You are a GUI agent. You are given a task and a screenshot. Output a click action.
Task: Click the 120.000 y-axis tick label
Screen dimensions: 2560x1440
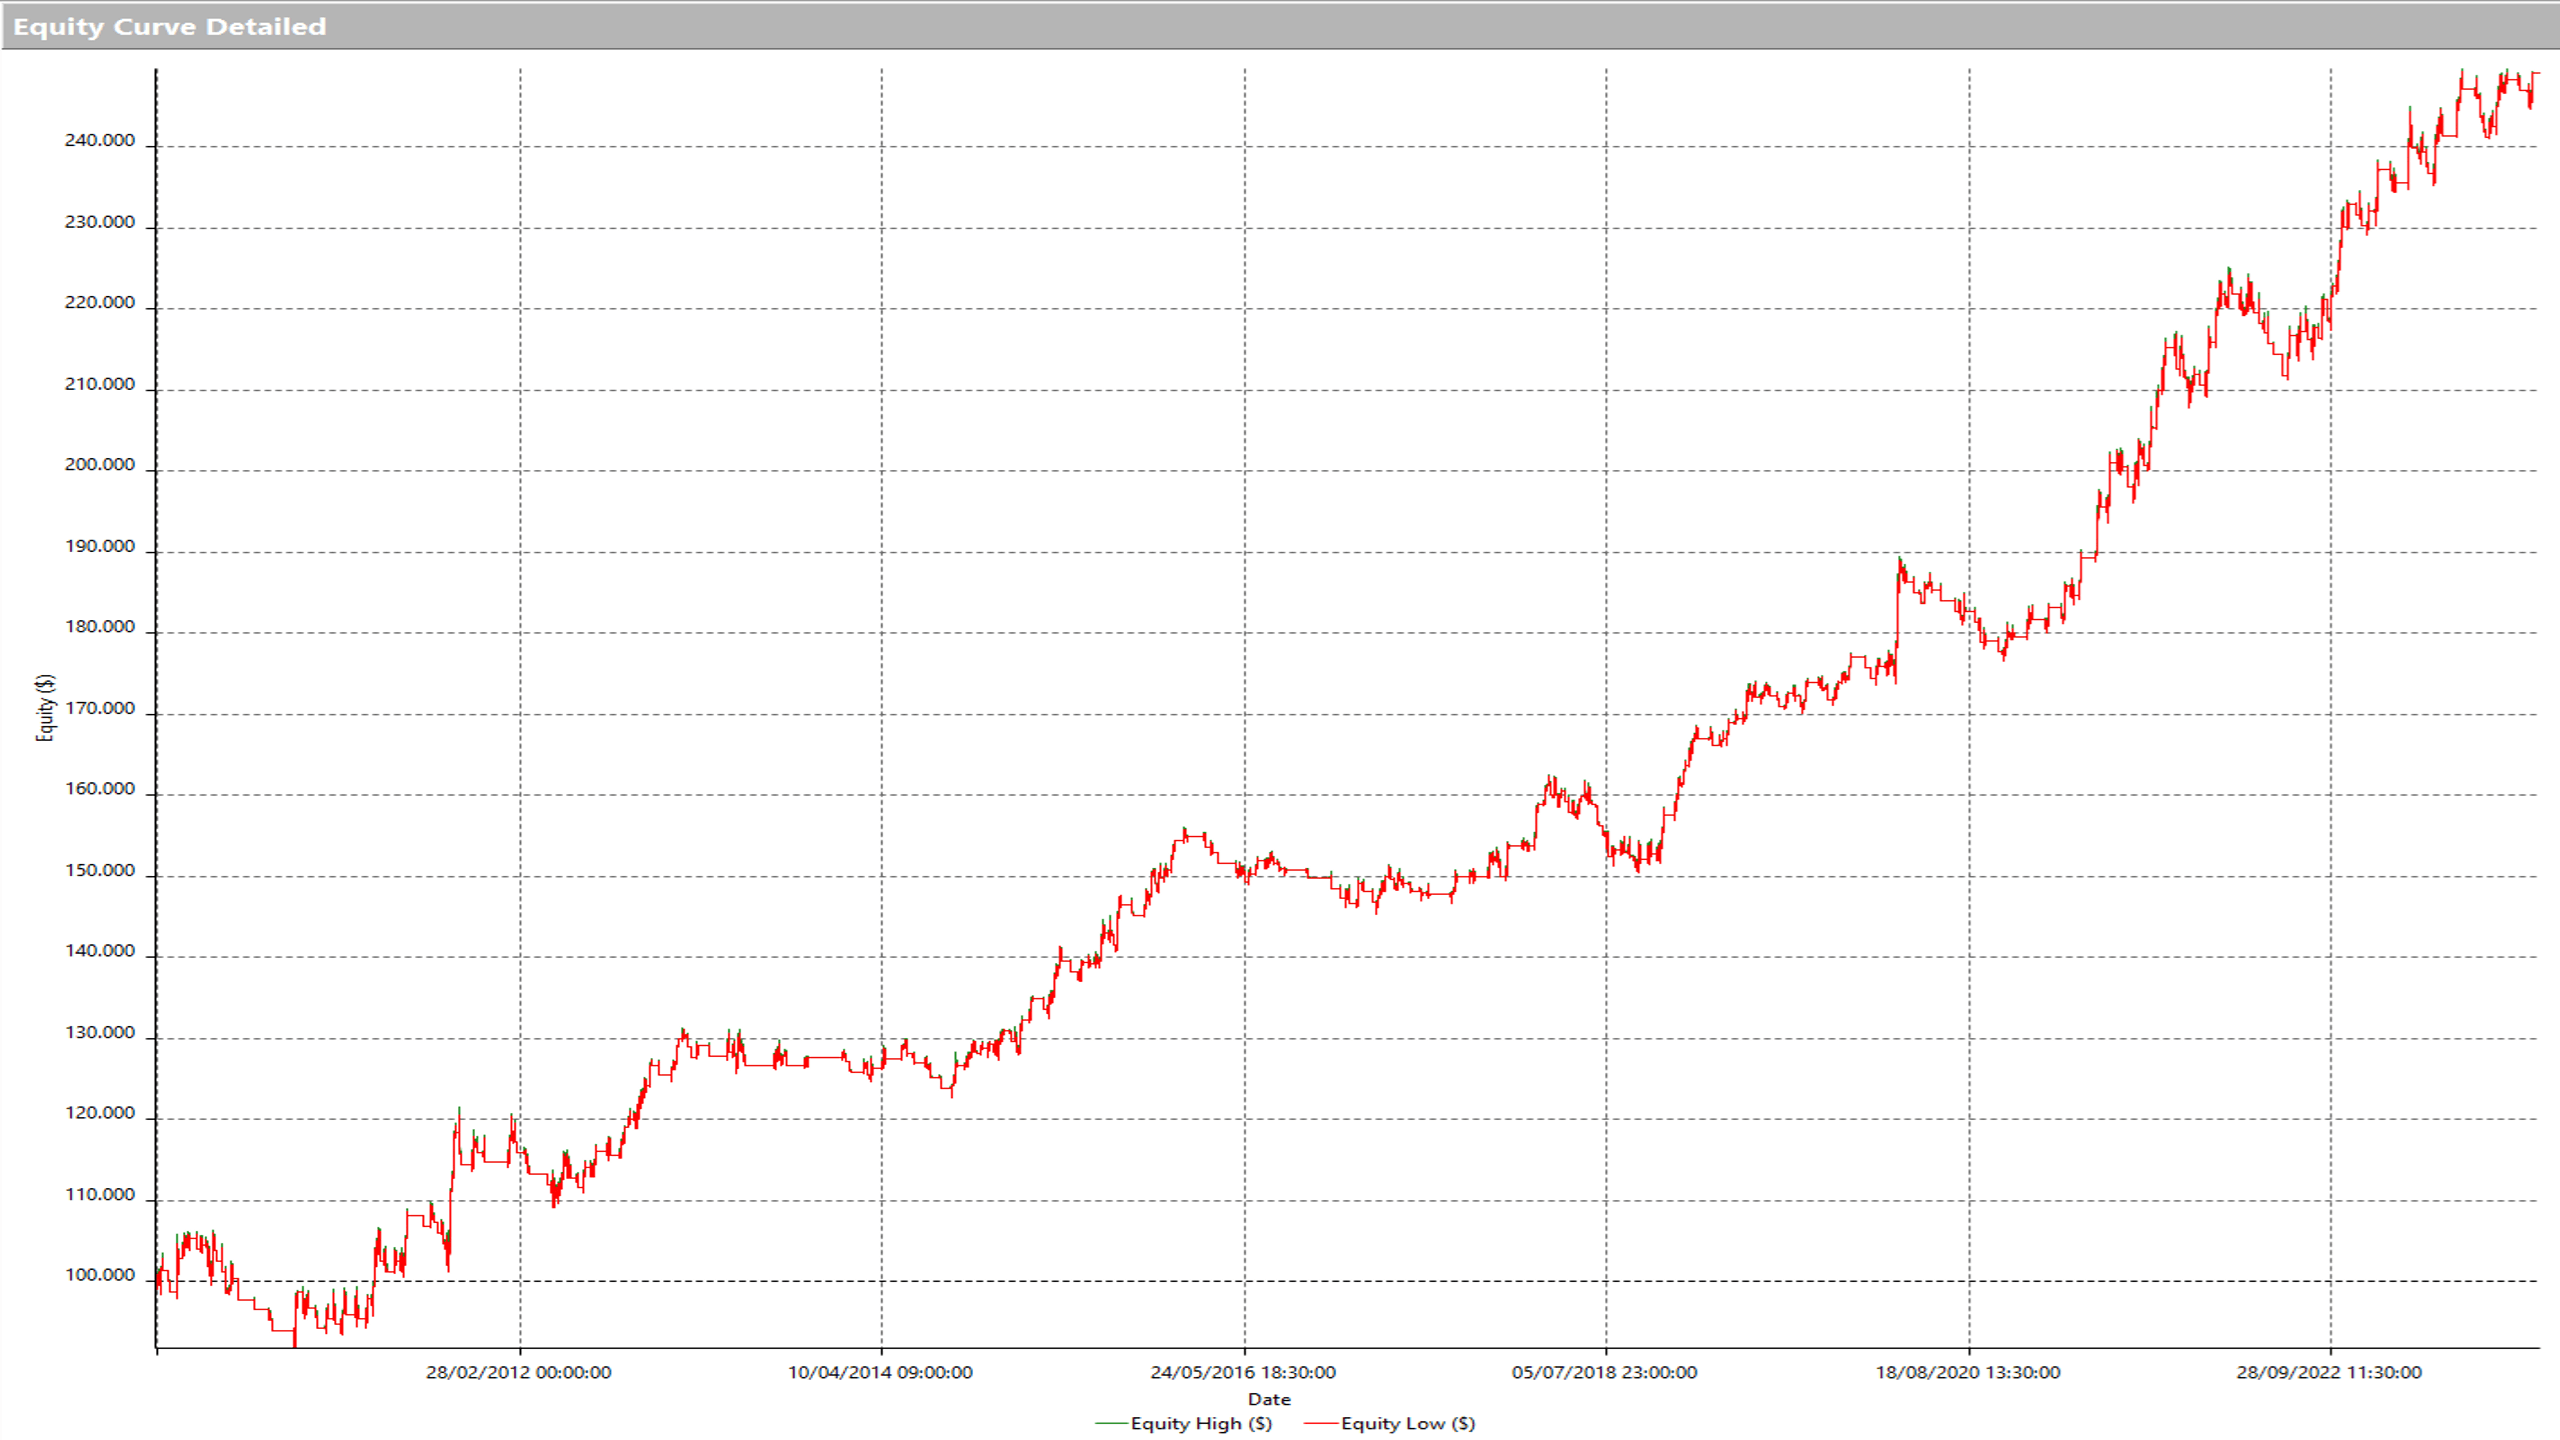pyautogui.click(x=99, y=1113)
